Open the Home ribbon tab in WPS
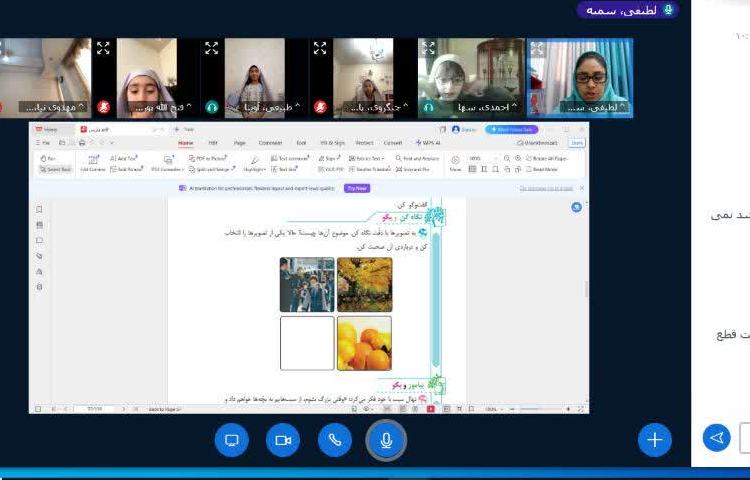This screenshot has width=750, height=480. [186, 142]
